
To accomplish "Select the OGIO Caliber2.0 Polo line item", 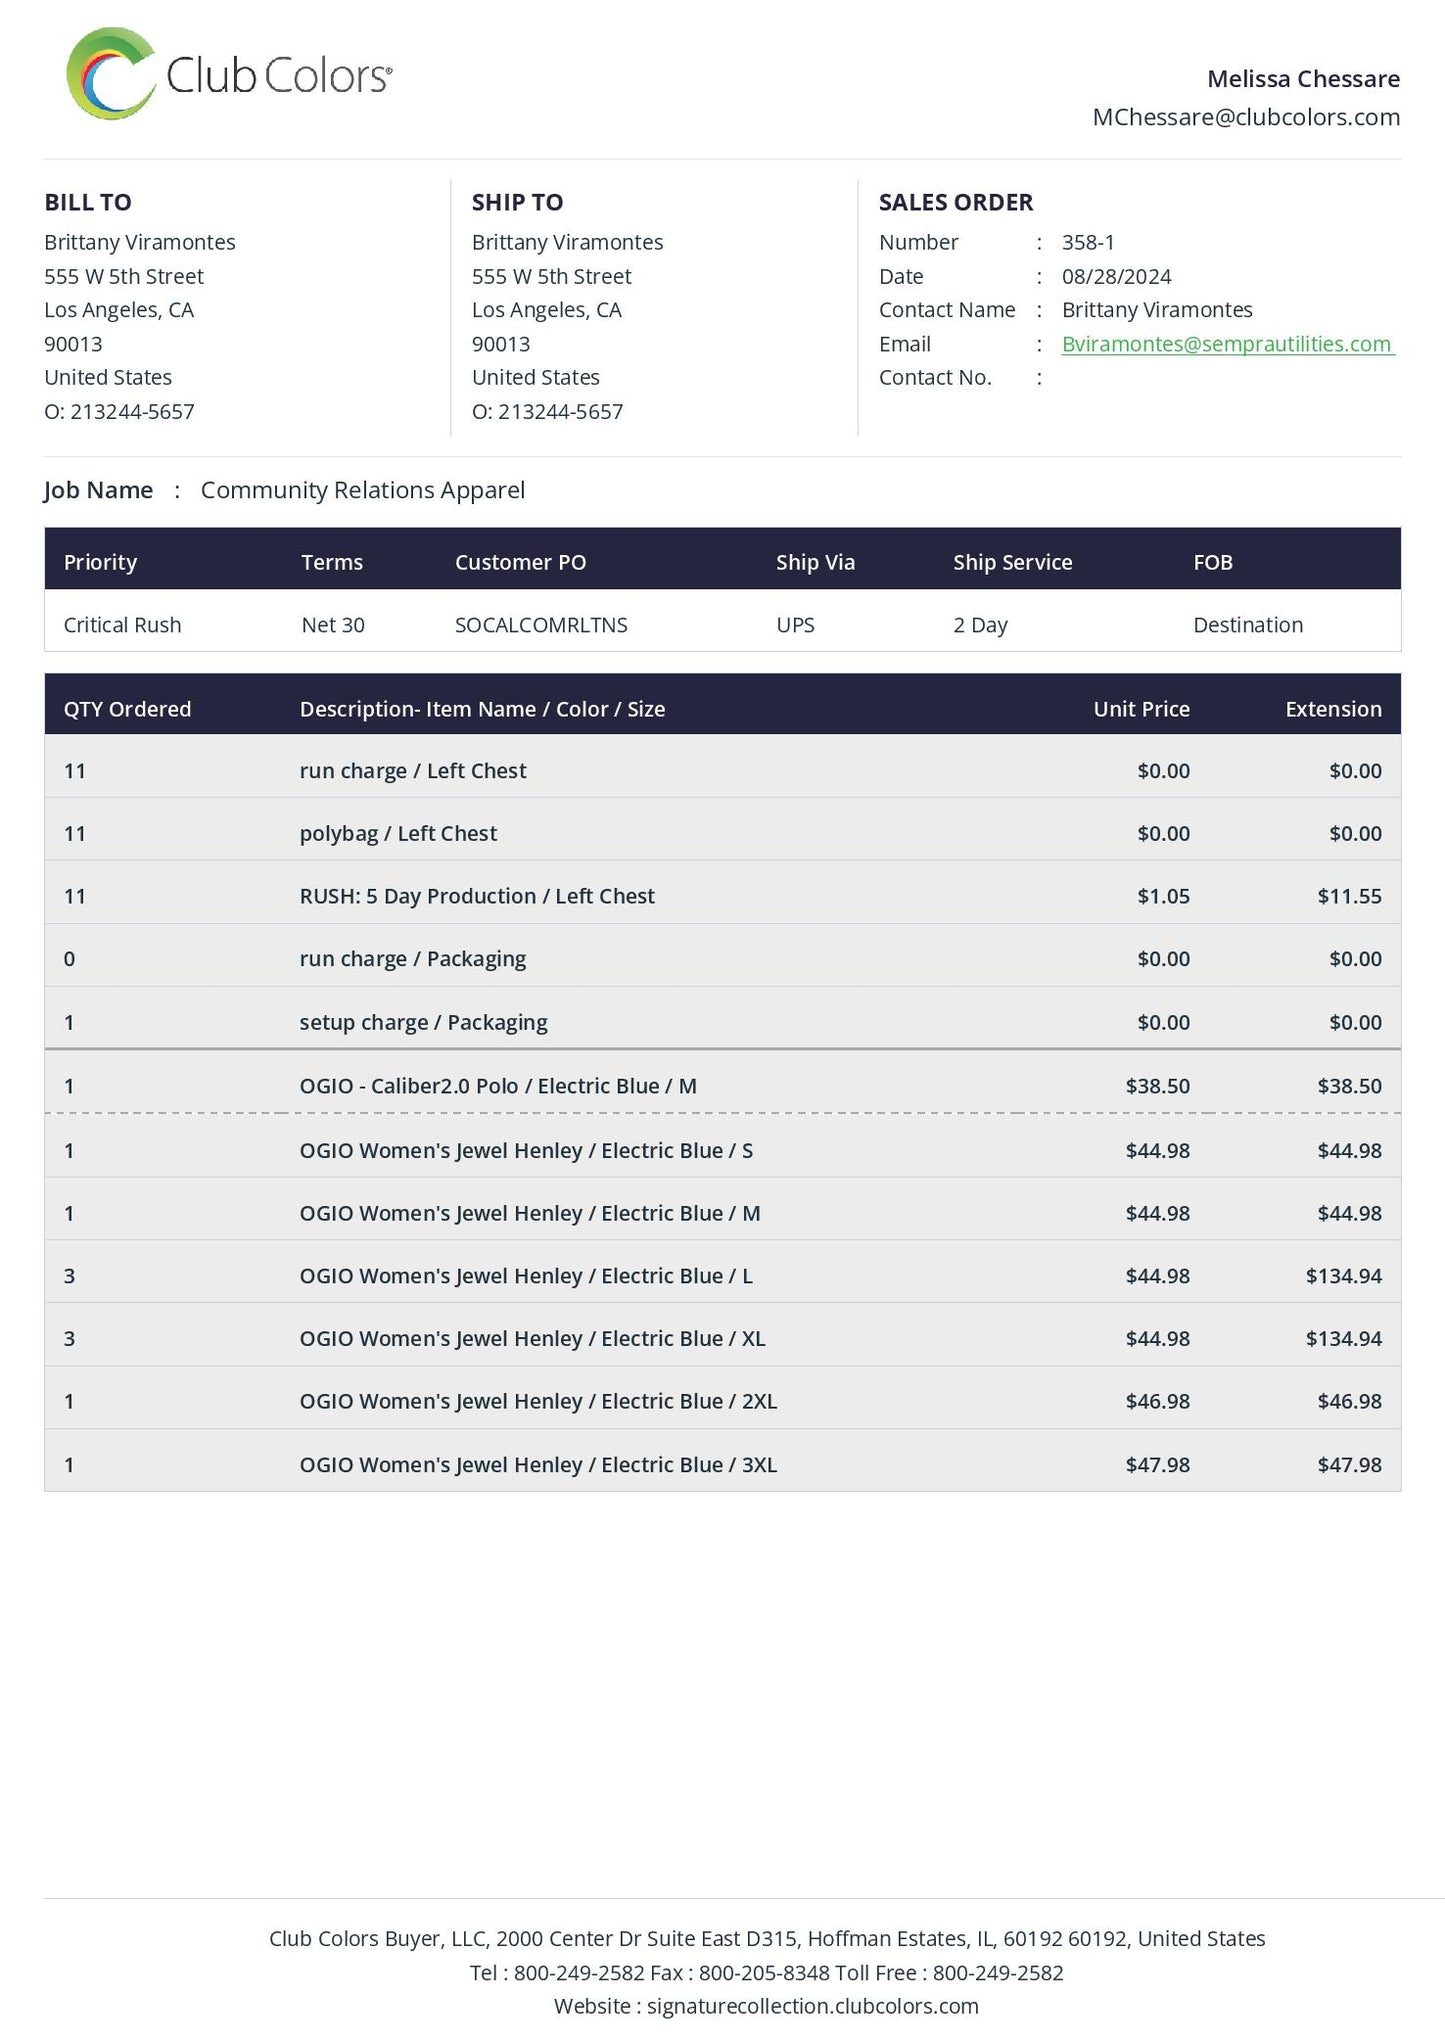I will (x=498, y=1086).
